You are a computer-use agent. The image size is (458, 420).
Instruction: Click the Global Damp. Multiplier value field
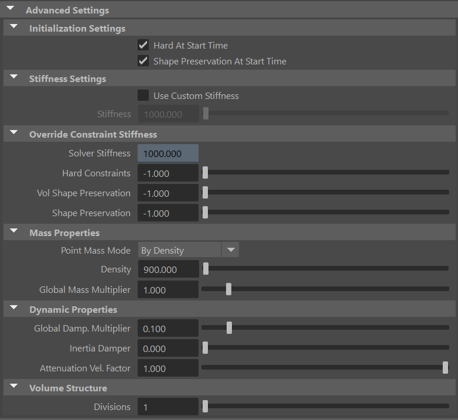tap(168, 328)
